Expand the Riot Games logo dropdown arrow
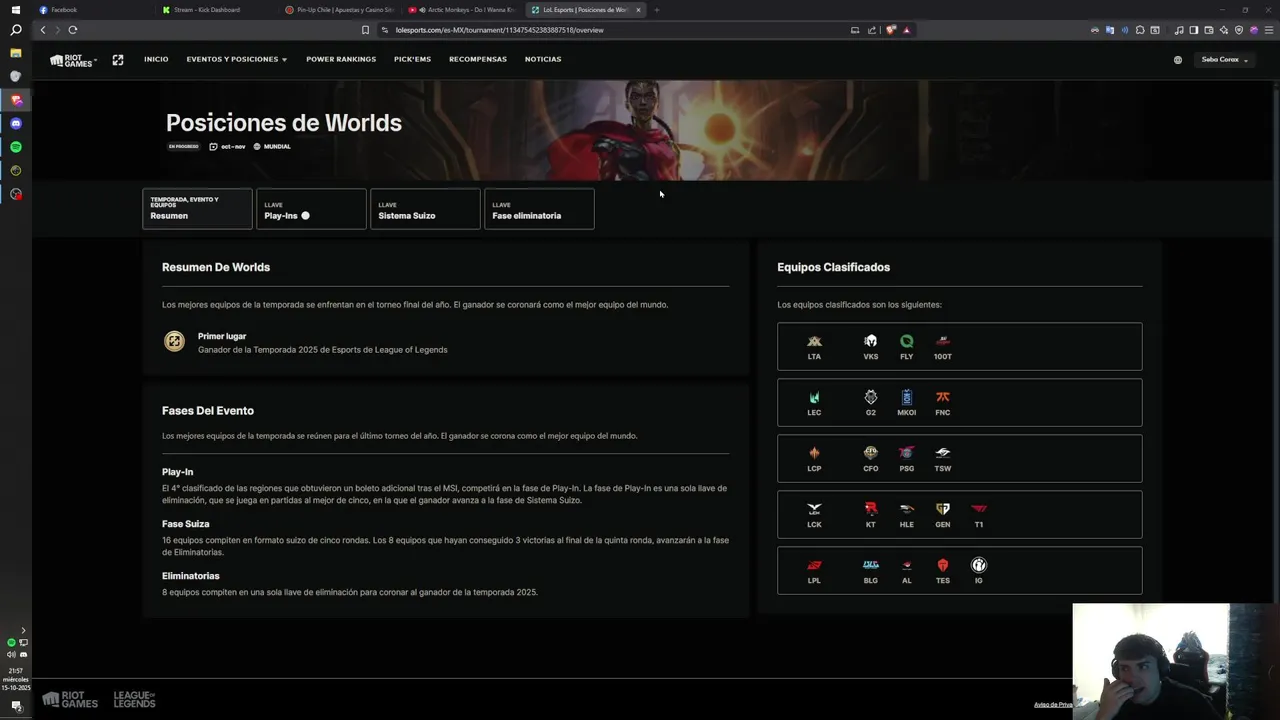 pos(96,62)
